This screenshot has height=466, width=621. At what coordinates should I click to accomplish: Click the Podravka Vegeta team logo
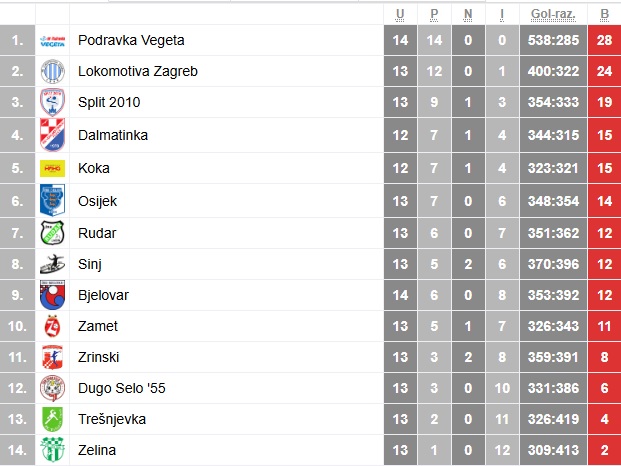tap(52, 41)
